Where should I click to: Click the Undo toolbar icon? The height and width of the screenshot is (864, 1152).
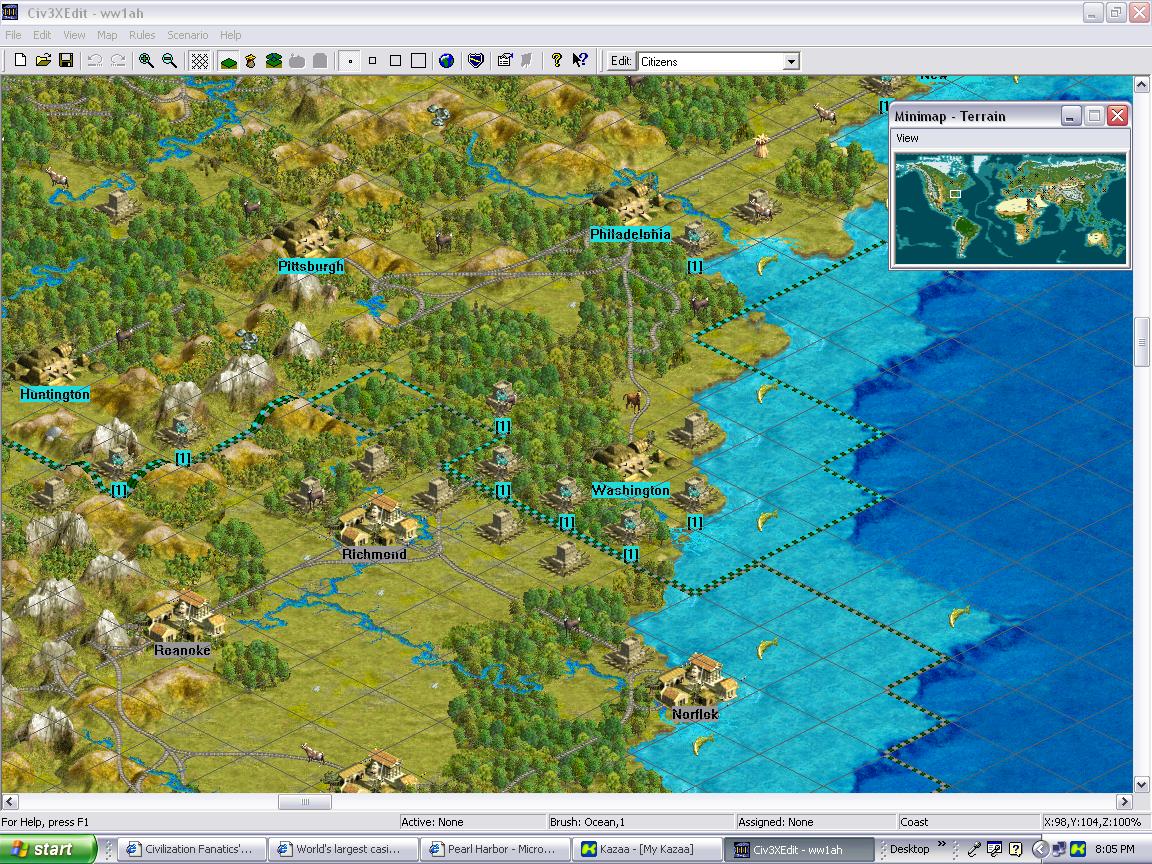coord(95,61)
